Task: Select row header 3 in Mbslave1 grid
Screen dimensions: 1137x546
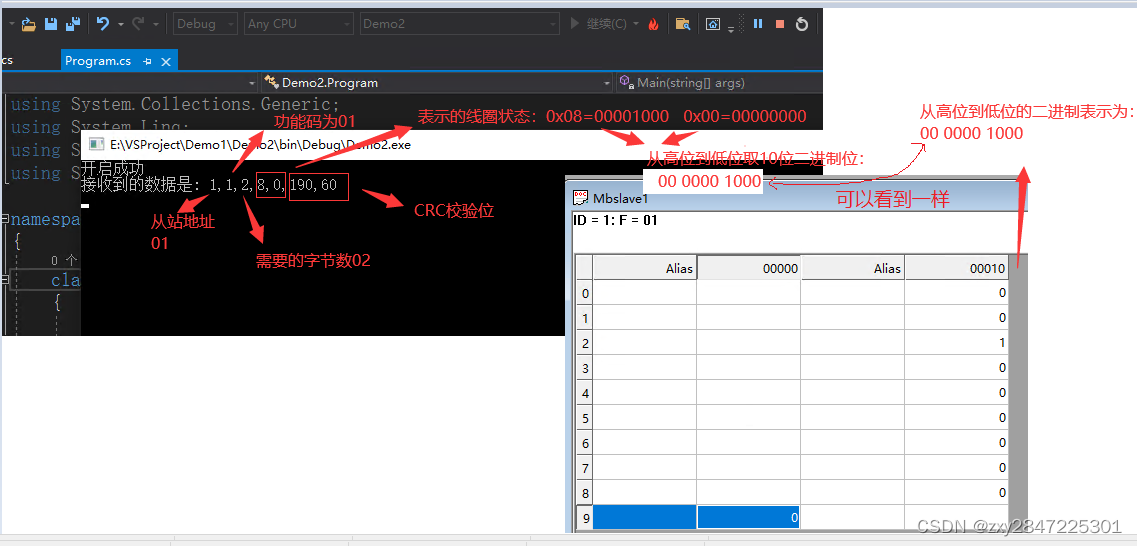Action: (584, 368)
